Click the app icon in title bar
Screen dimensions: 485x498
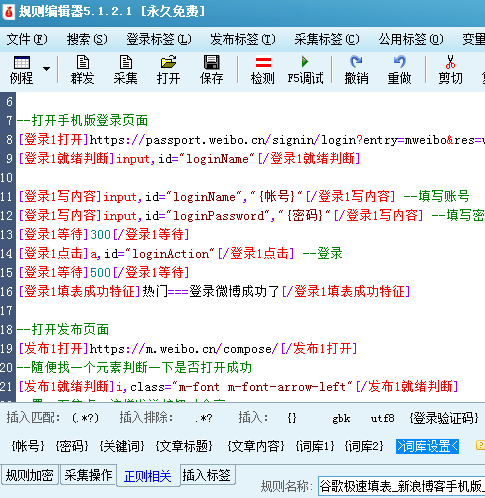8,12
